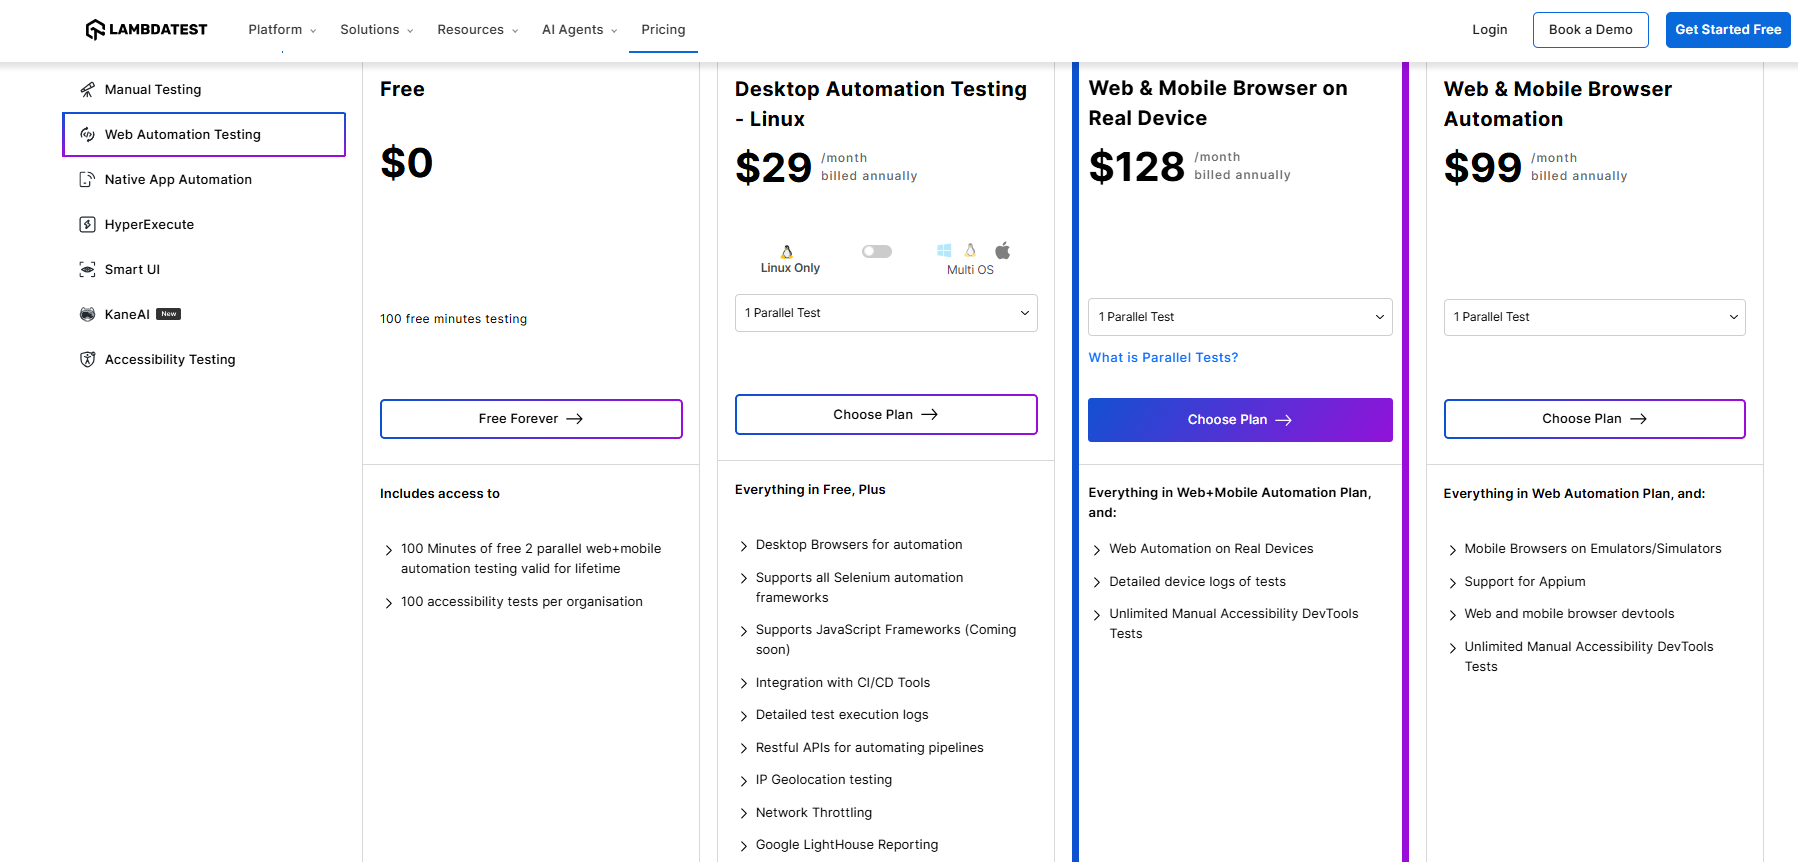Viewport: 1798px width, 862px height.
Task: Click the Linux penguin icon above Linux Only
Action: point(787,251)
